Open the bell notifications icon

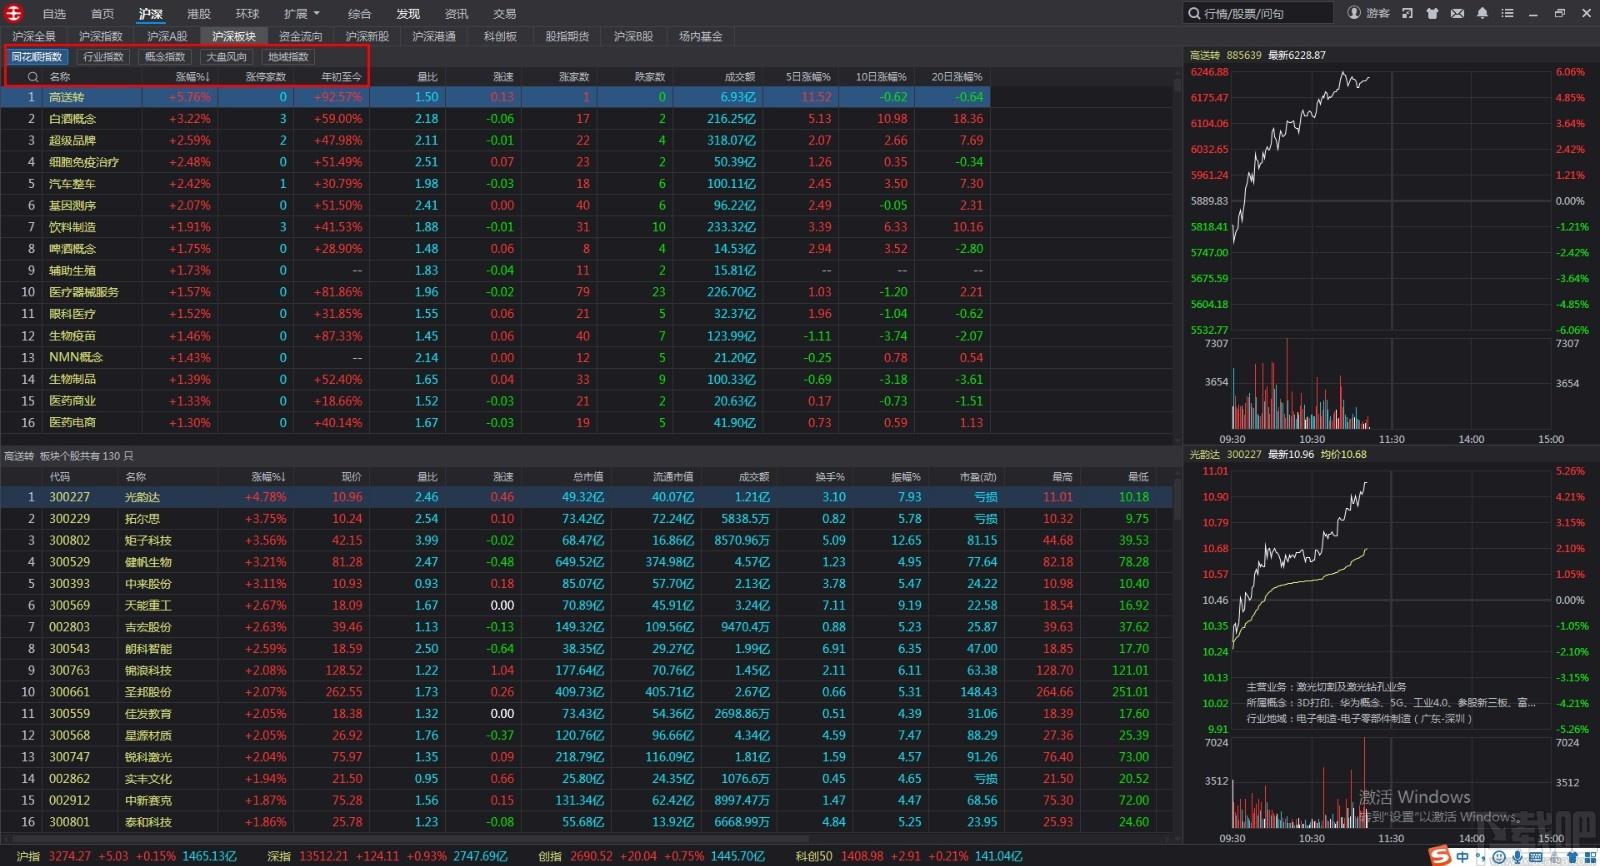pos(1482,13)
